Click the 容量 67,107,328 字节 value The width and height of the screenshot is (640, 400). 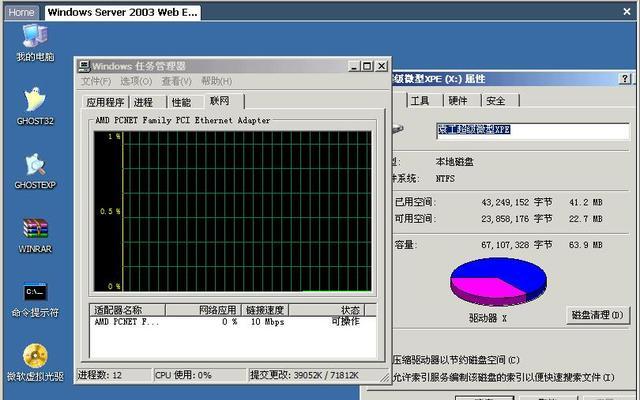point(516,245)
